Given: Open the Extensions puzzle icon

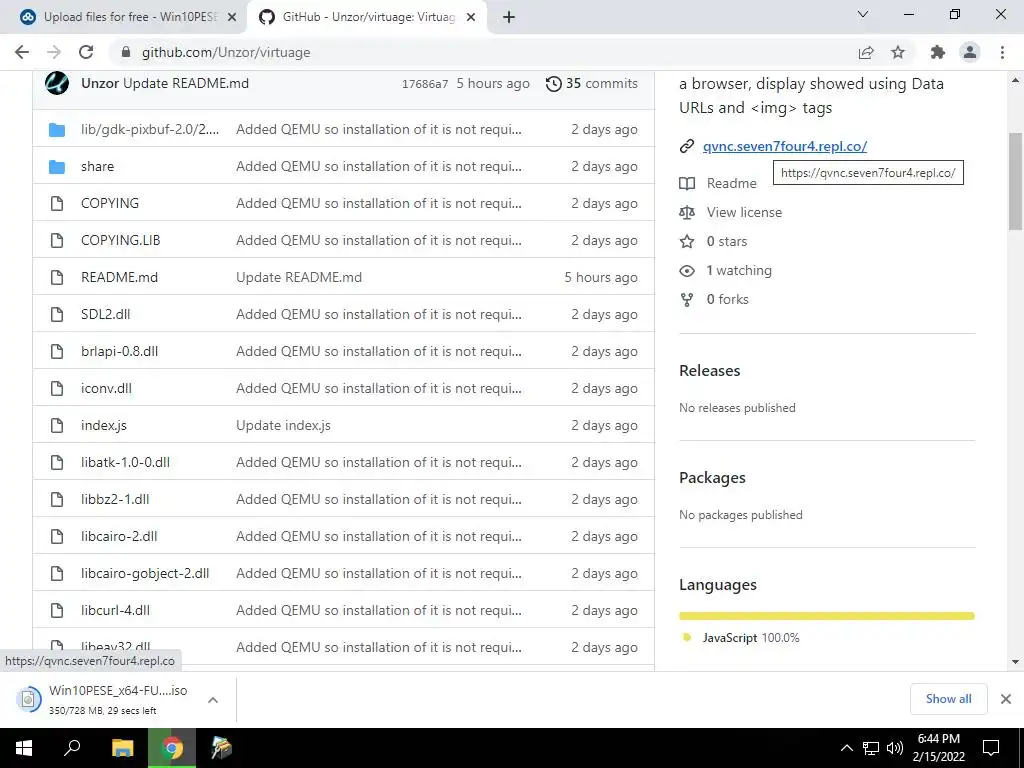Looking at the screenshot, I should pyautogui.click(x=938, y=52).
